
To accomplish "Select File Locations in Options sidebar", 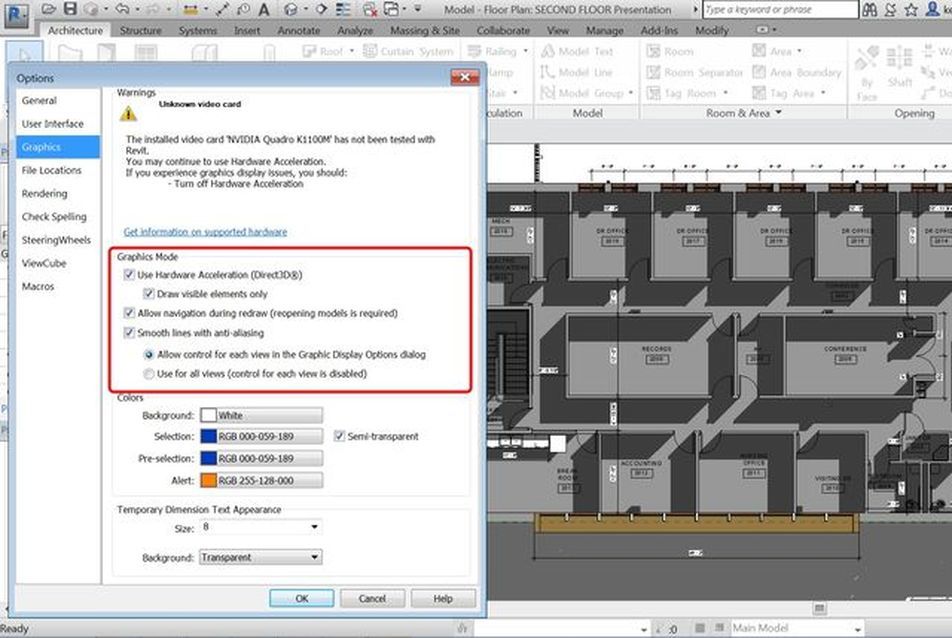I will tap(58, 171).
